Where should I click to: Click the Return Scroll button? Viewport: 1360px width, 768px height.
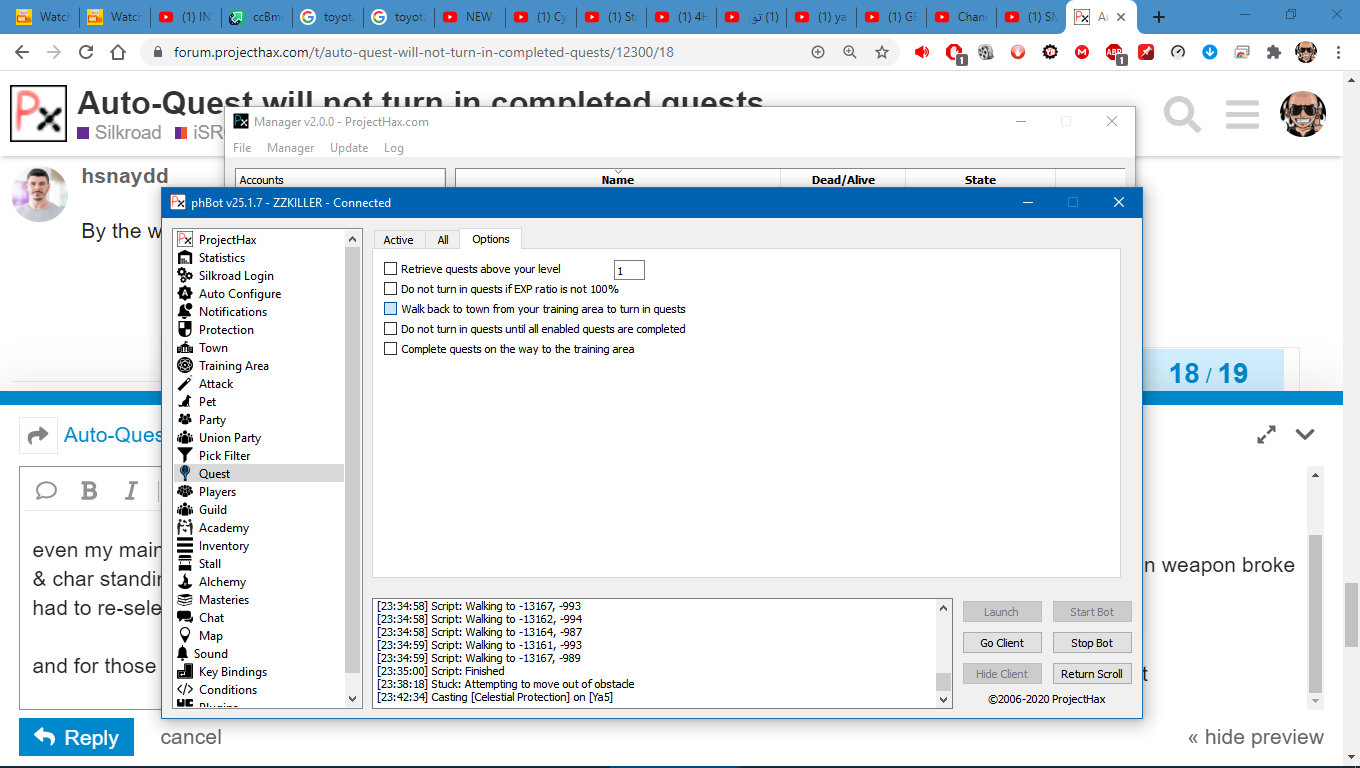[x=1091, y=674]
